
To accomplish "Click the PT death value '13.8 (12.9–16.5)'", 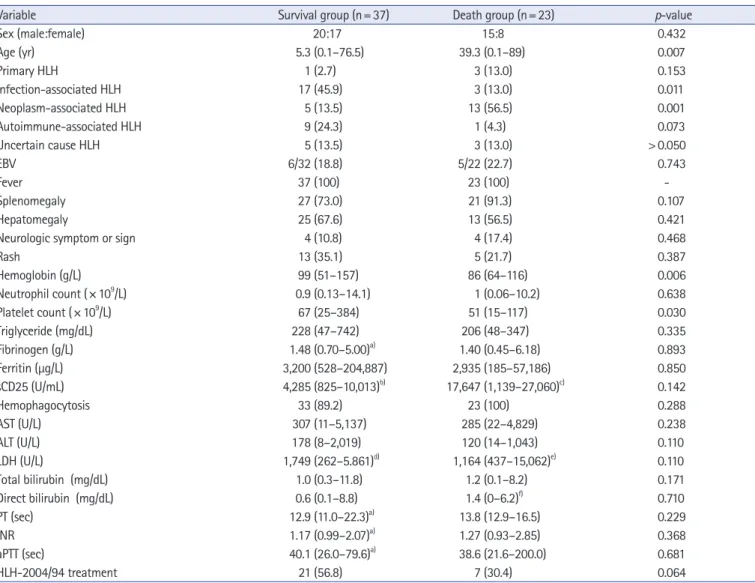I will (500, 517).
